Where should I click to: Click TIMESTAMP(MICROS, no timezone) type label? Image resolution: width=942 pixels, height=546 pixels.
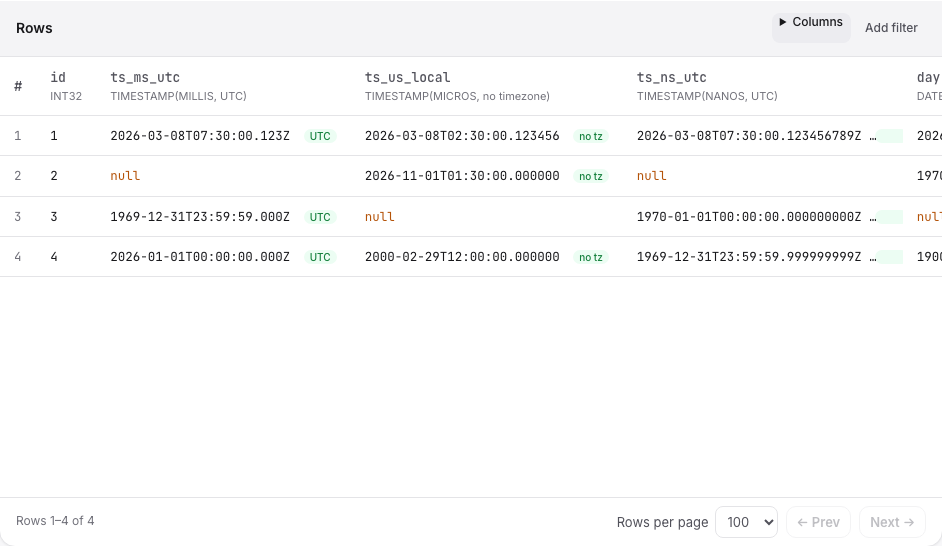(x=457, y=96)
